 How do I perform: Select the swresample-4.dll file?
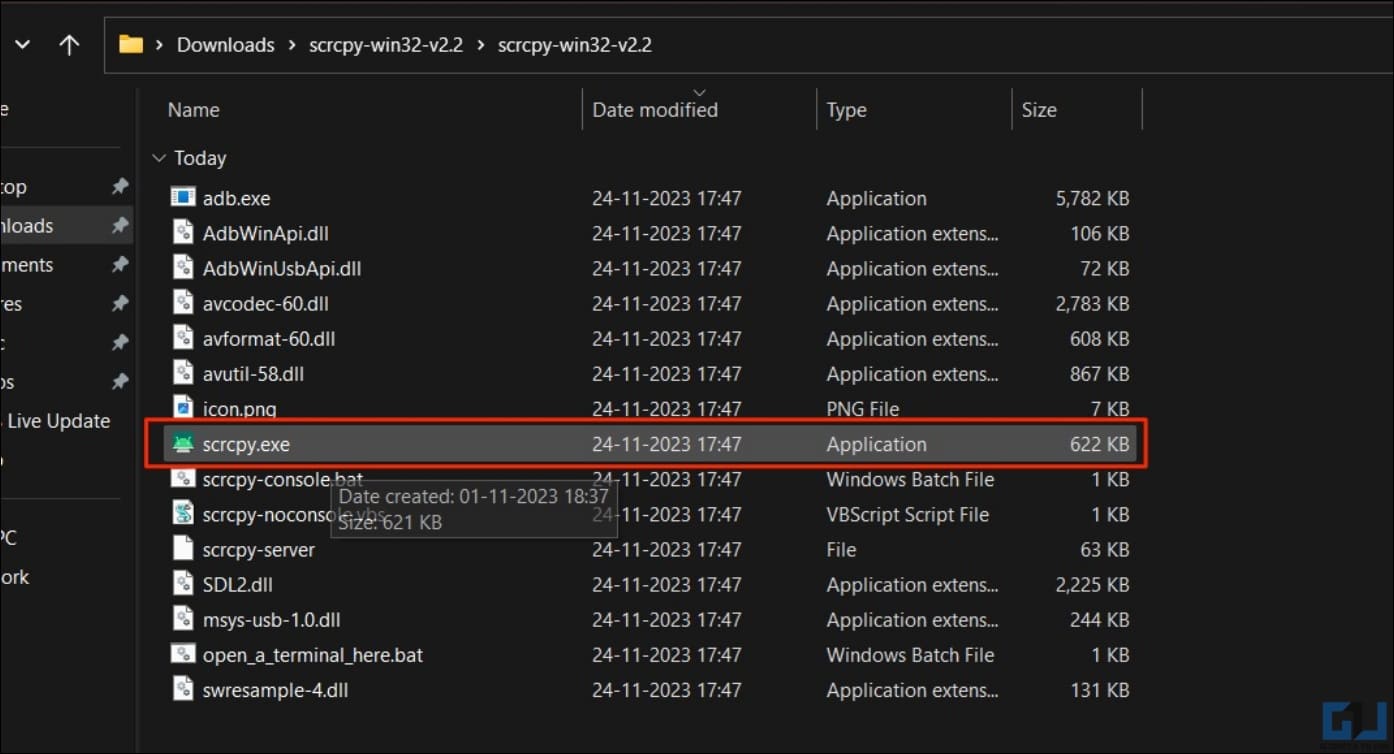[x=275, y=690]
